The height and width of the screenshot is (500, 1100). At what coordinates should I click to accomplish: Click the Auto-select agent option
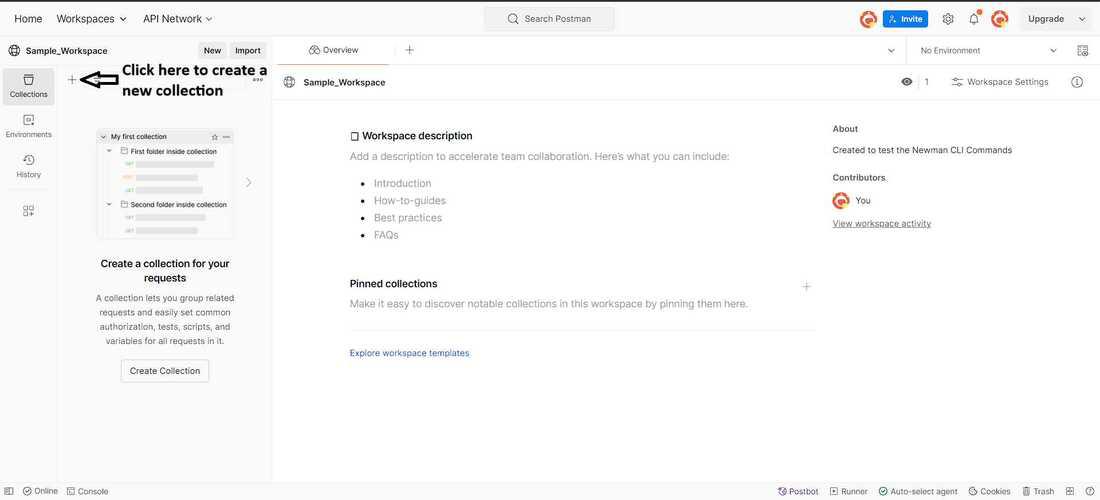(918, 492)
